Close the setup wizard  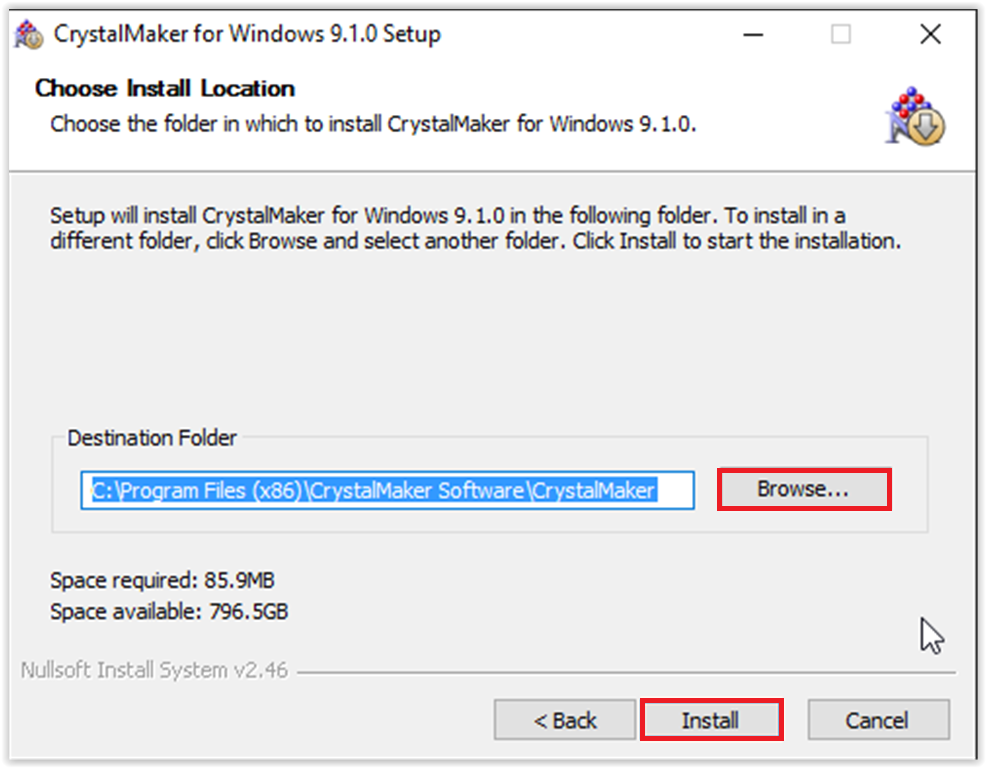(929, 33)
